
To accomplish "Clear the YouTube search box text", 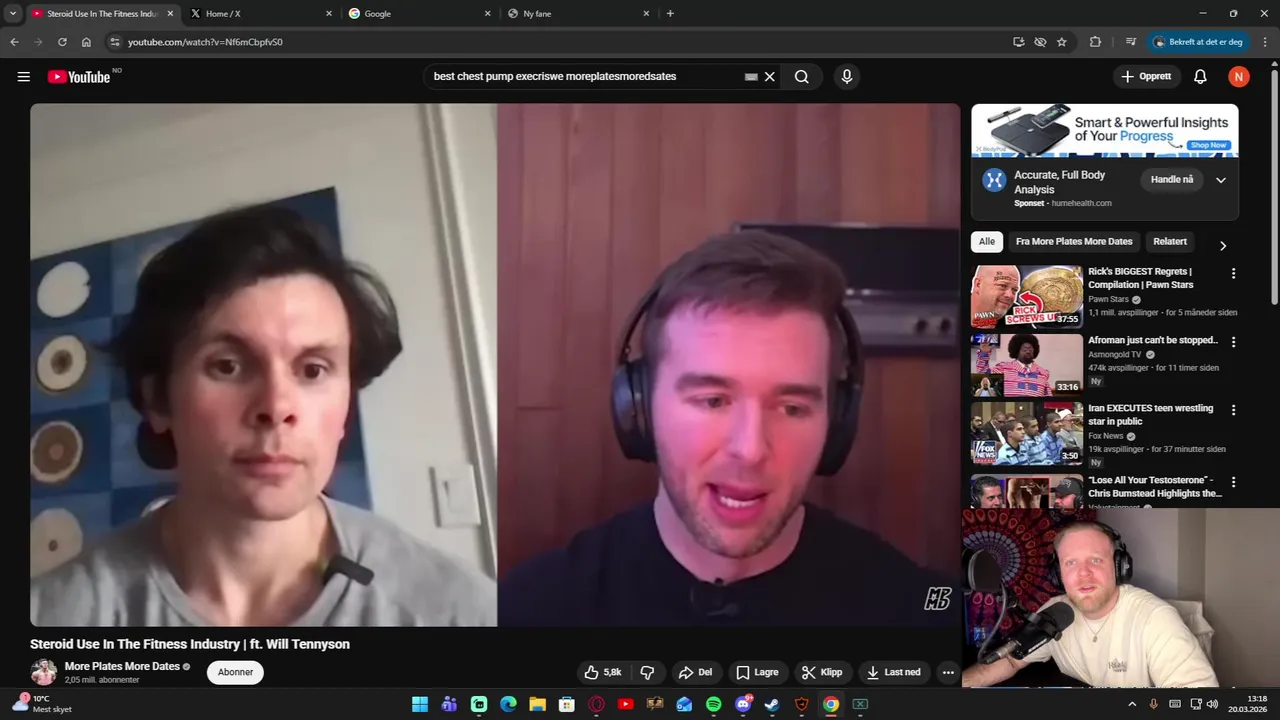I will (x=770, y=77).
